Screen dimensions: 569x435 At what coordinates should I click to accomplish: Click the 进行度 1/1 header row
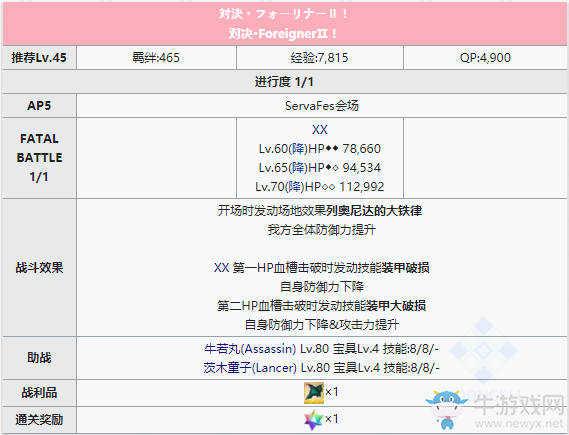coord(284,82)
